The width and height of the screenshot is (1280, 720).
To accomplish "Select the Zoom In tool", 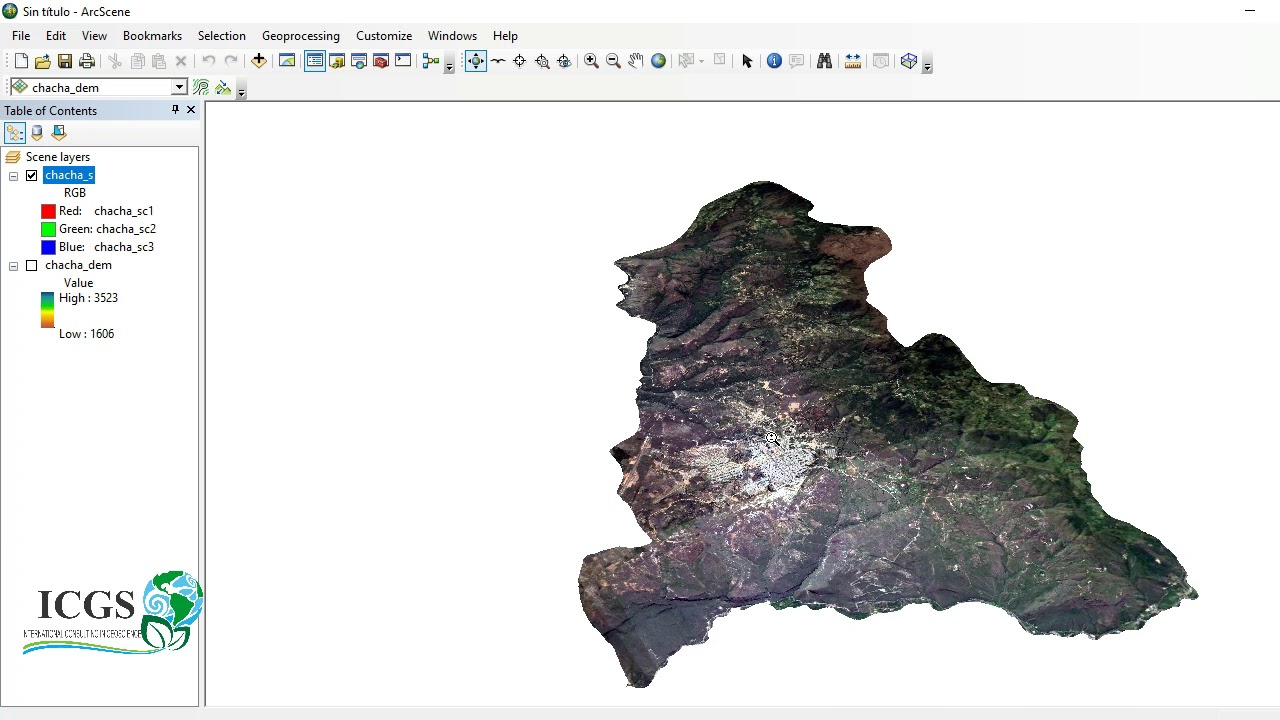I will click(x=591, y=61).
